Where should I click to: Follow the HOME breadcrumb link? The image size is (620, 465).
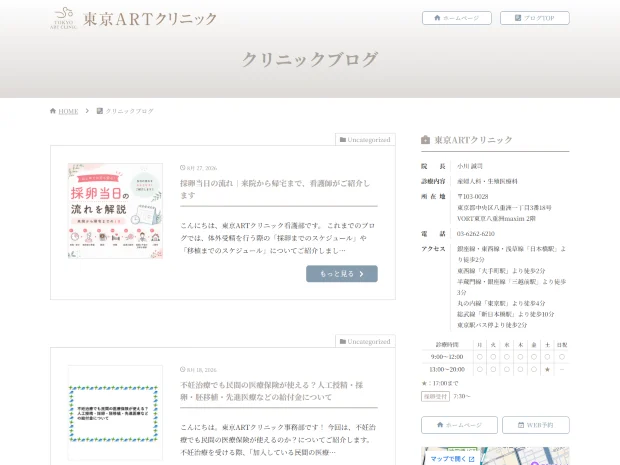click(x=68, y=111)
